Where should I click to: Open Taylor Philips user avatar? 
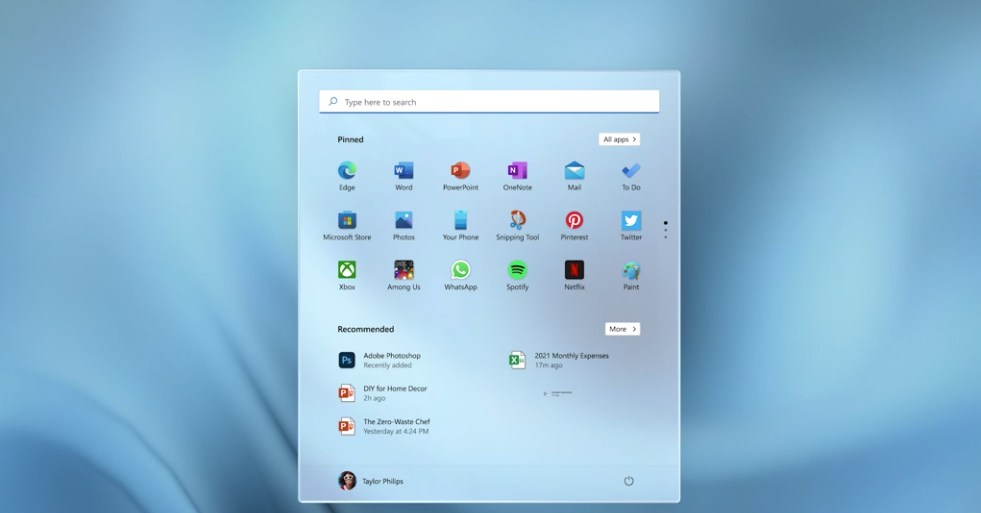click(347, 480)
